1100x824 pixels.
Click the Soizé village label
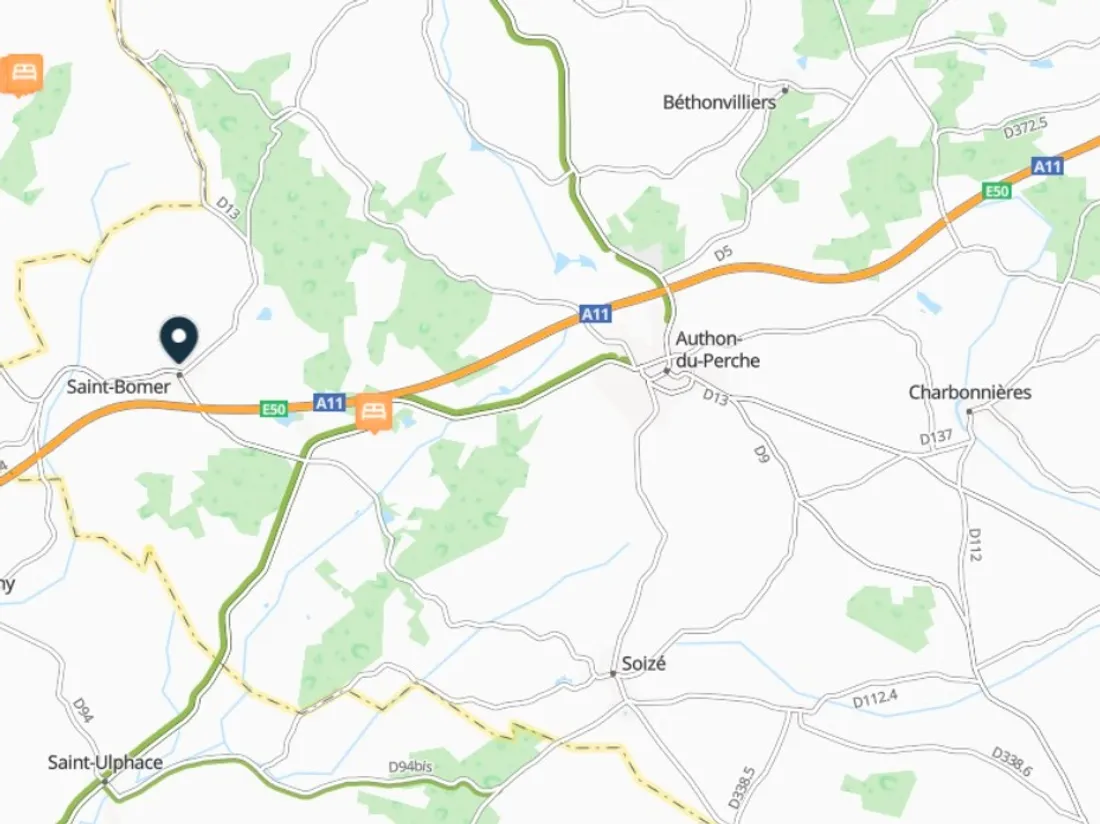coord(643,663)
